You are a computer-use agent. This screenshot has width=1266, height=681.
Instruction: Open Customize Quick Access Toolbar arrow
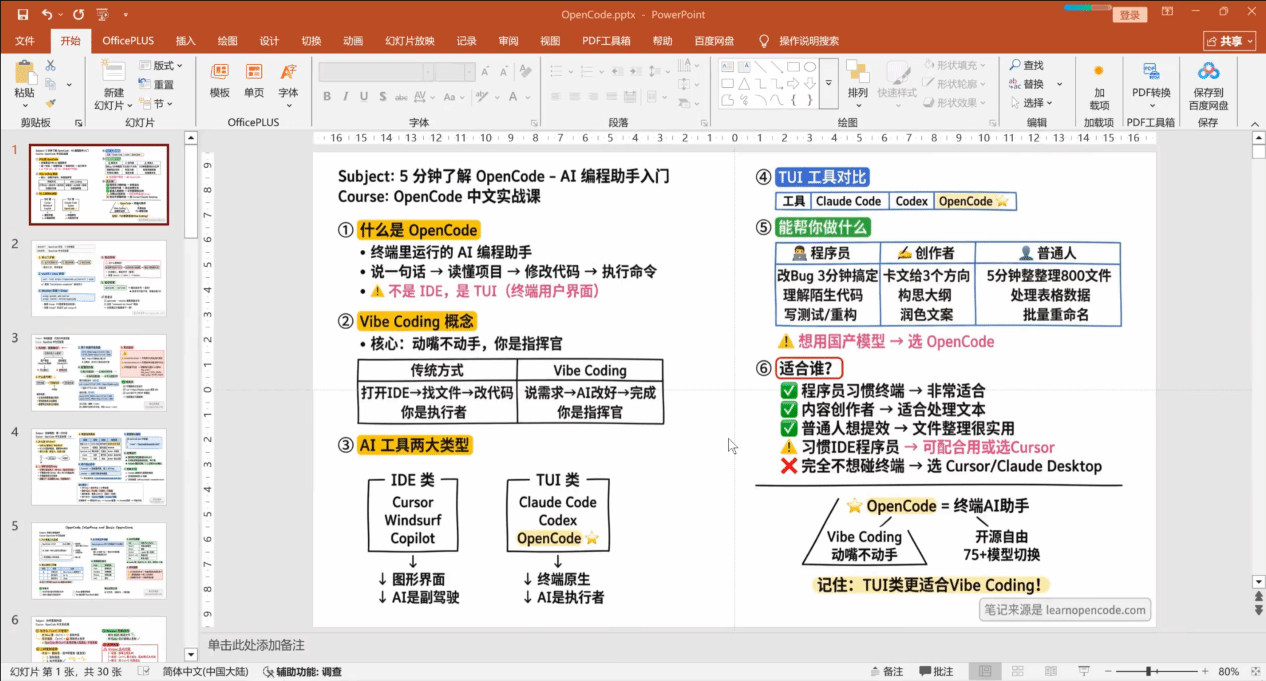[125, 15]
